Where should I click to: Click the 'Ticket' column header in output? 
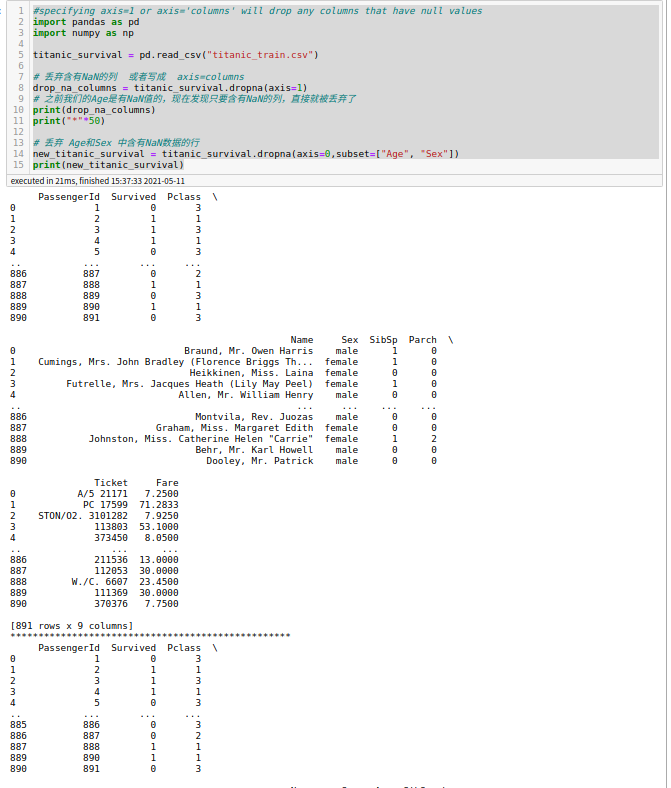click(x=111, y=483)
